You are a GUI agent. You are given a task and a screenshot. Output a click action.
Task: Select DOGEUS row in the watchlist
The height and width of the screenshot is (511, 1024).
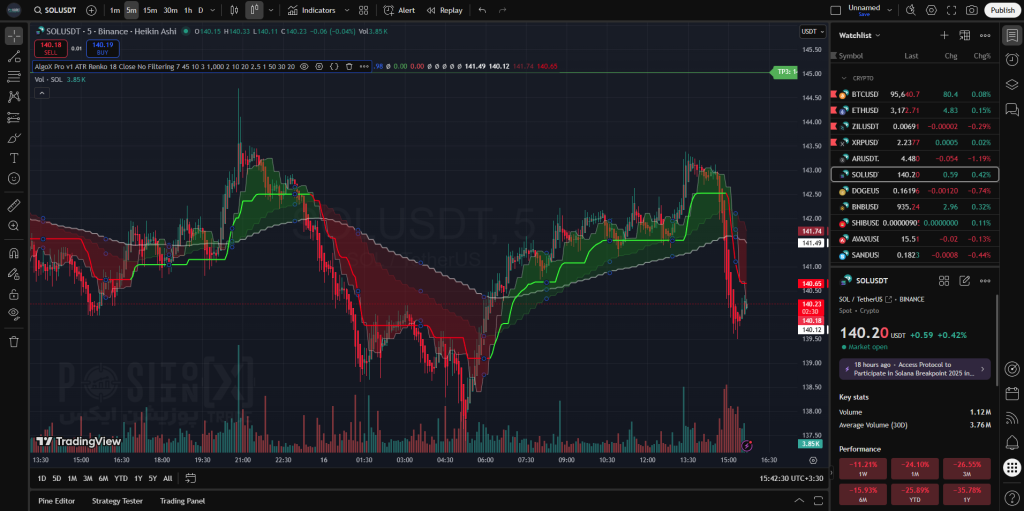914,191
